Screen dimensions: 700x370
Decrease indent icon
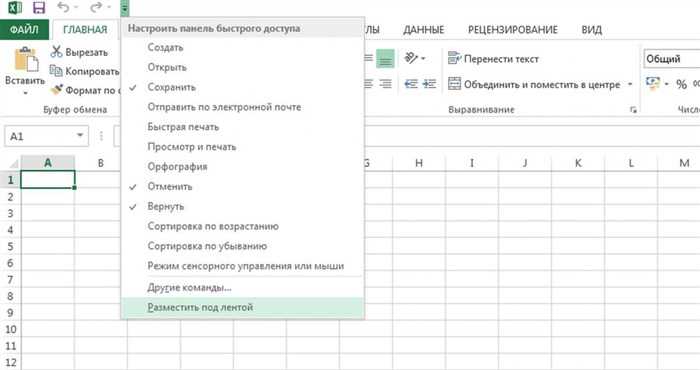click(x=411, y=83)
